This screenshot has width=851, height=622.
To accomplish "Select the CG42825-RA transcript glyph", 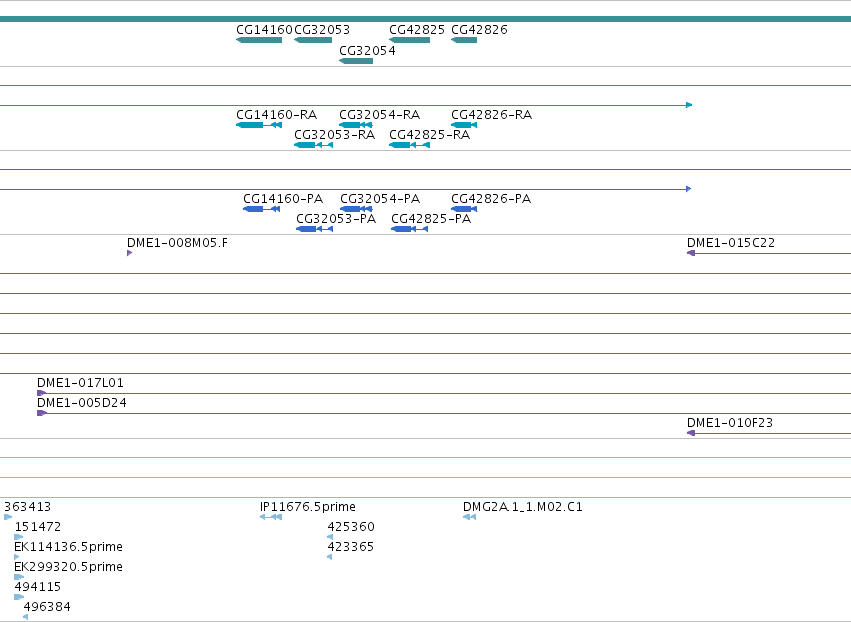I will coord(410,145).
